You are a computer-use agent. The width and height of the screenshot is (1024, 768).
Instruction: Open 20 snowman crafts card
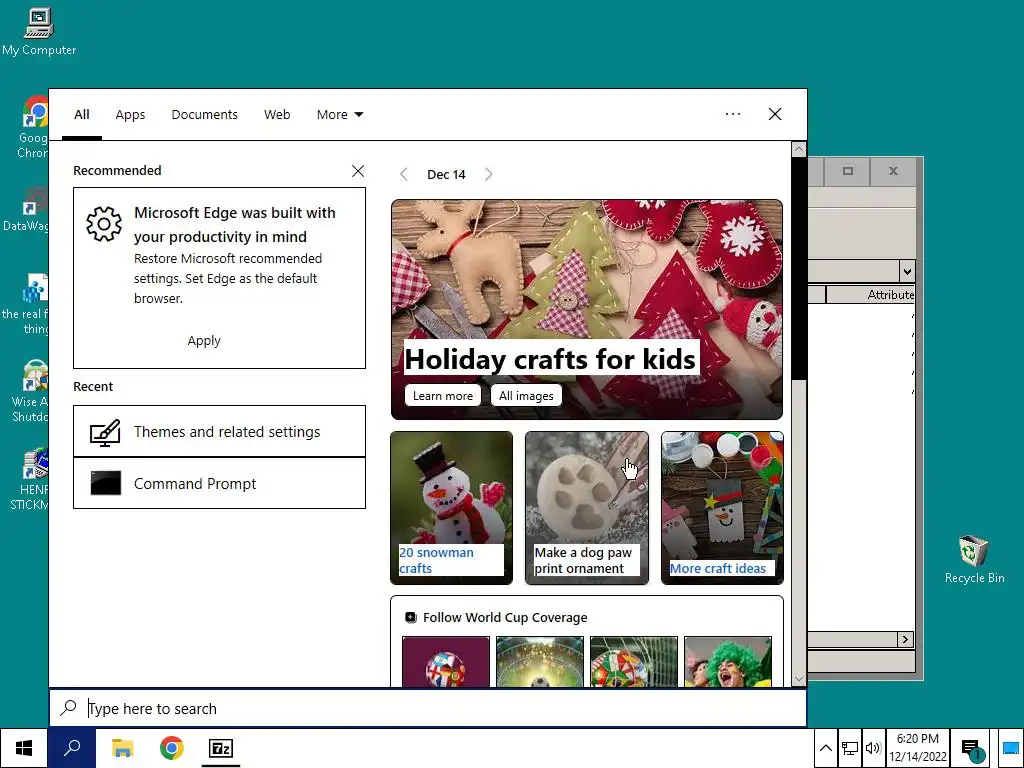click(451, 507)
